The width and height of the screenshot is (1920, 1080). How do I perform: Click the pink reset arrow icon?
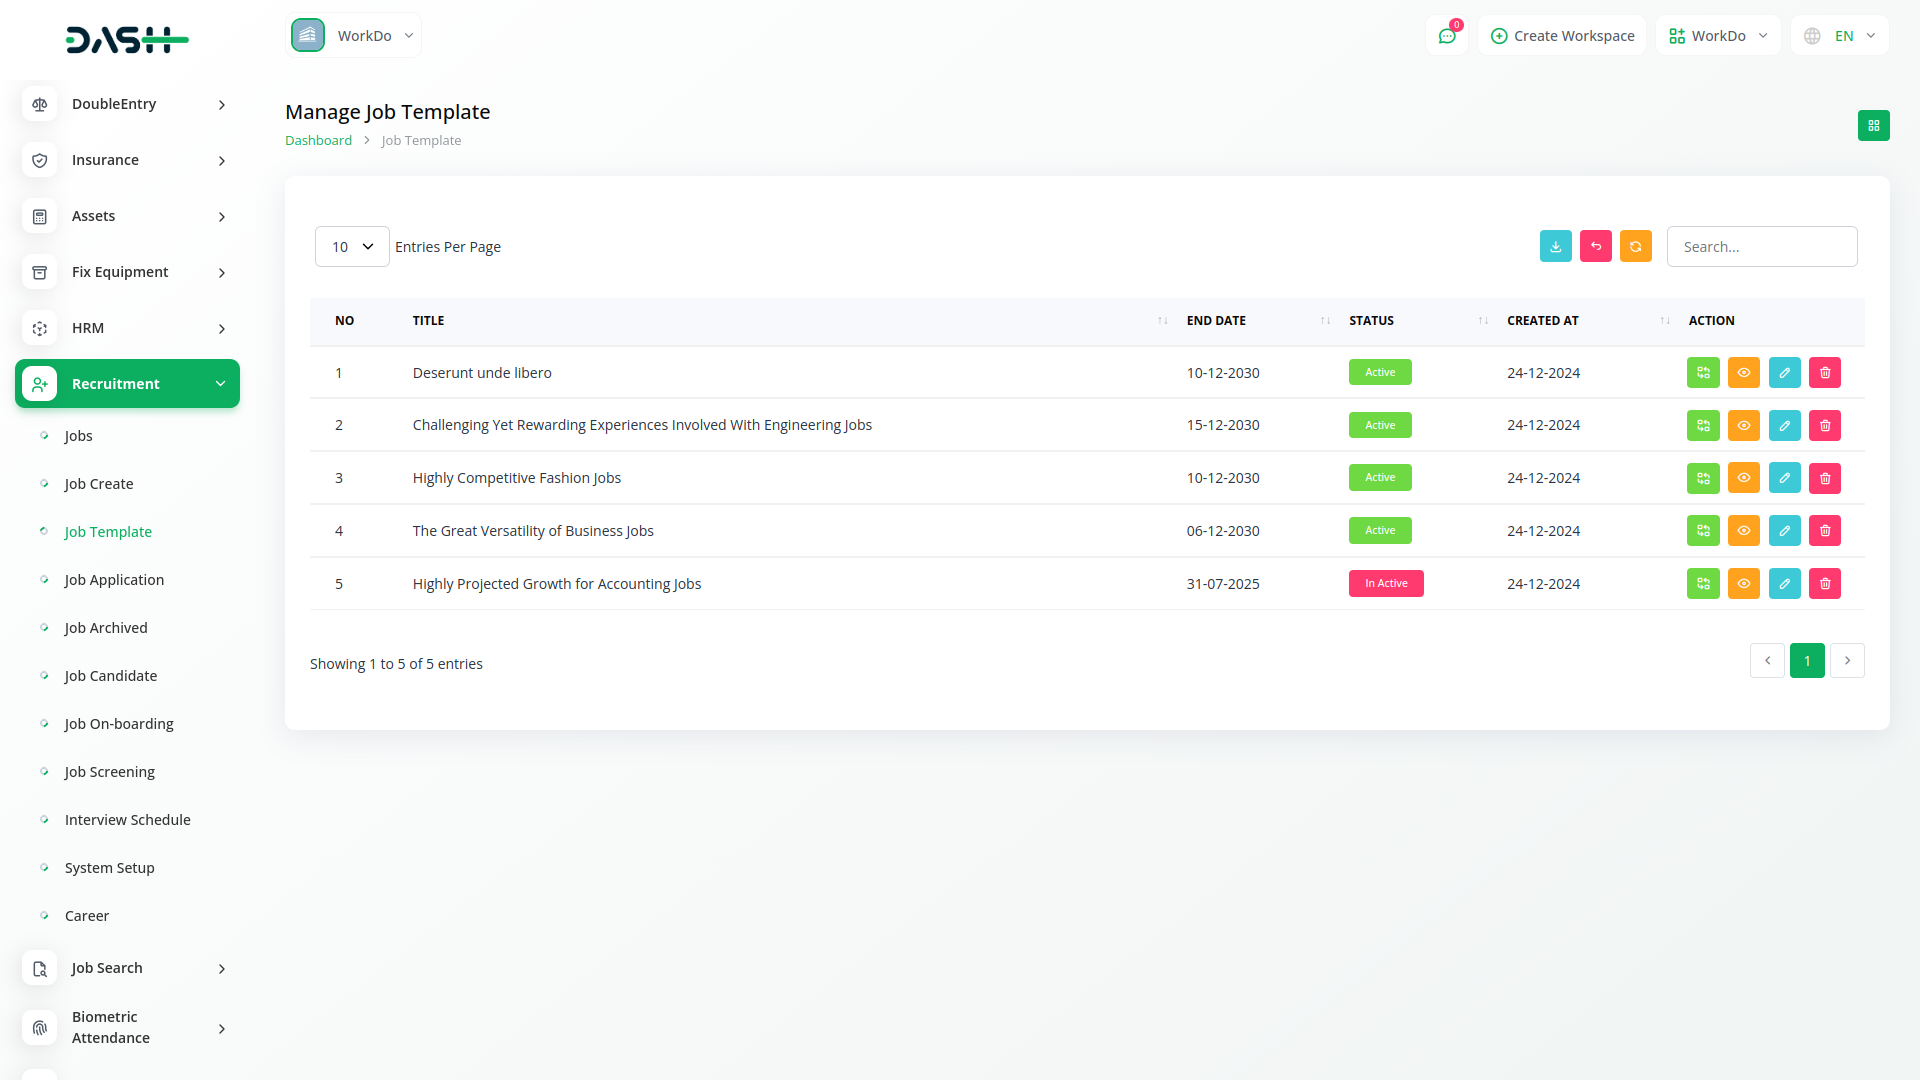[1595, 246]
